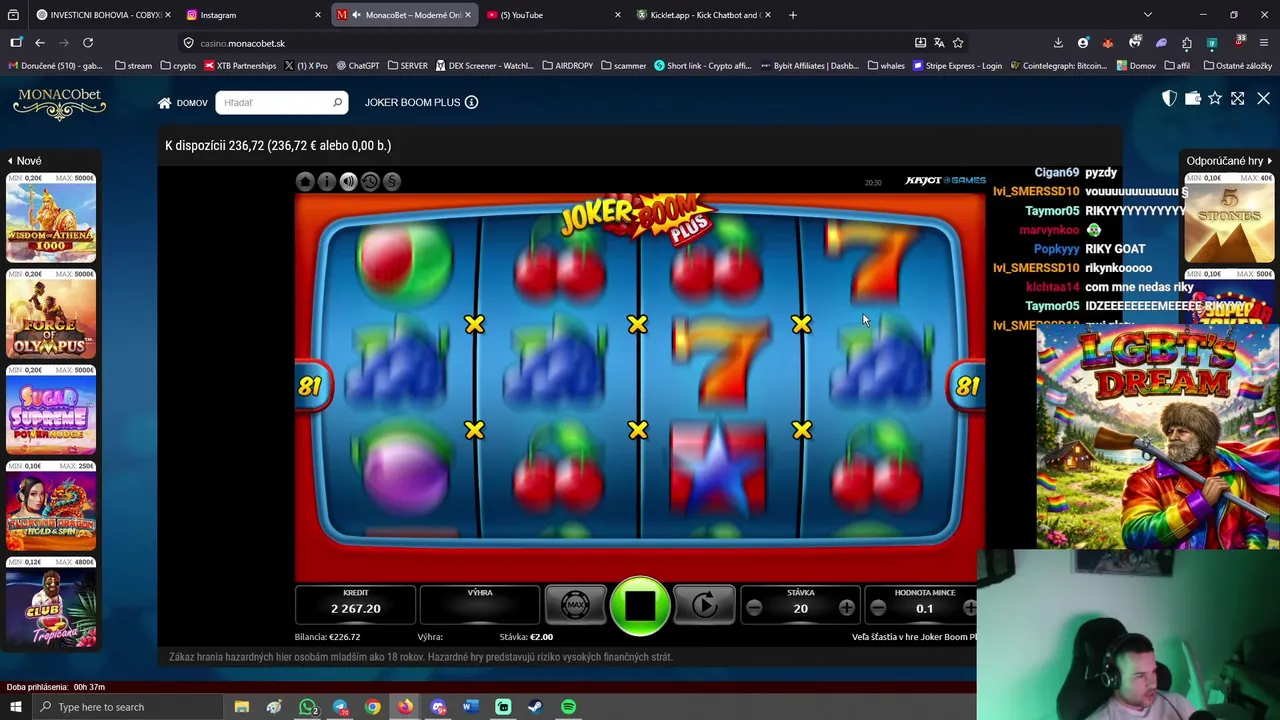
Task: Open the browser extensions puzzle icon
Action: 1187,43
